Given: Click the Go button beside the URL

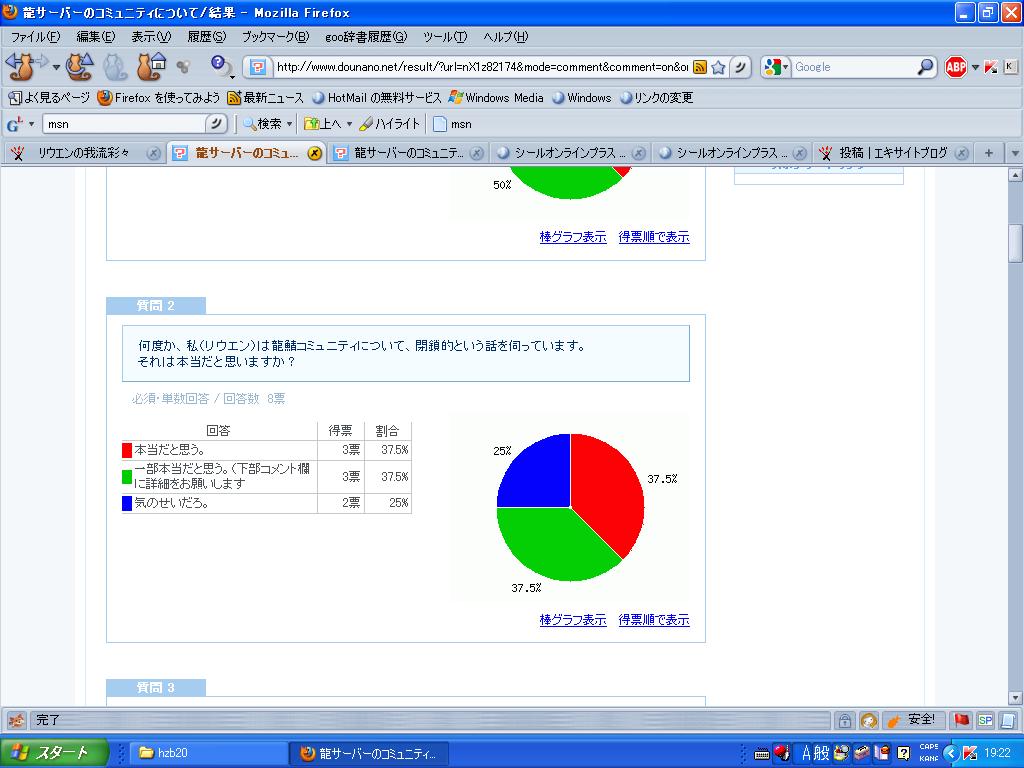Looking at the screenshot, I should 740,67.
